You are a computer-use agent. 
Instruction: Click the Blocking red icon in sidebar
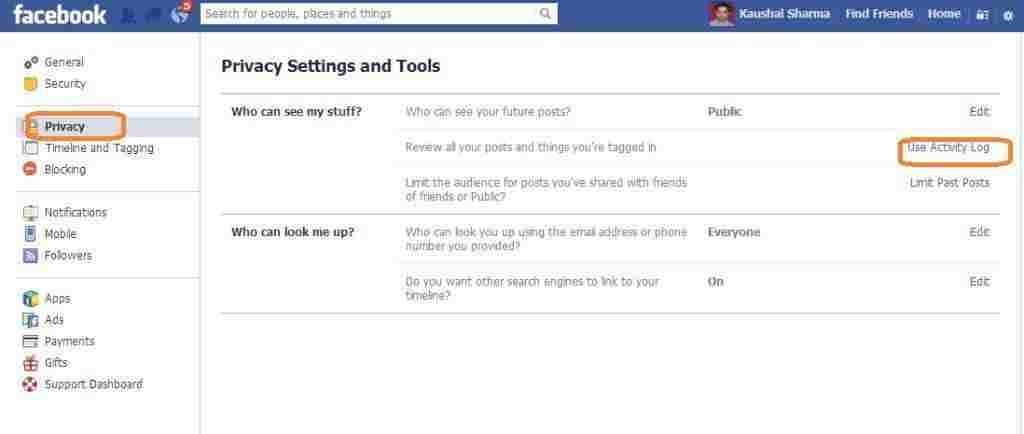click(x=30, y=169)
